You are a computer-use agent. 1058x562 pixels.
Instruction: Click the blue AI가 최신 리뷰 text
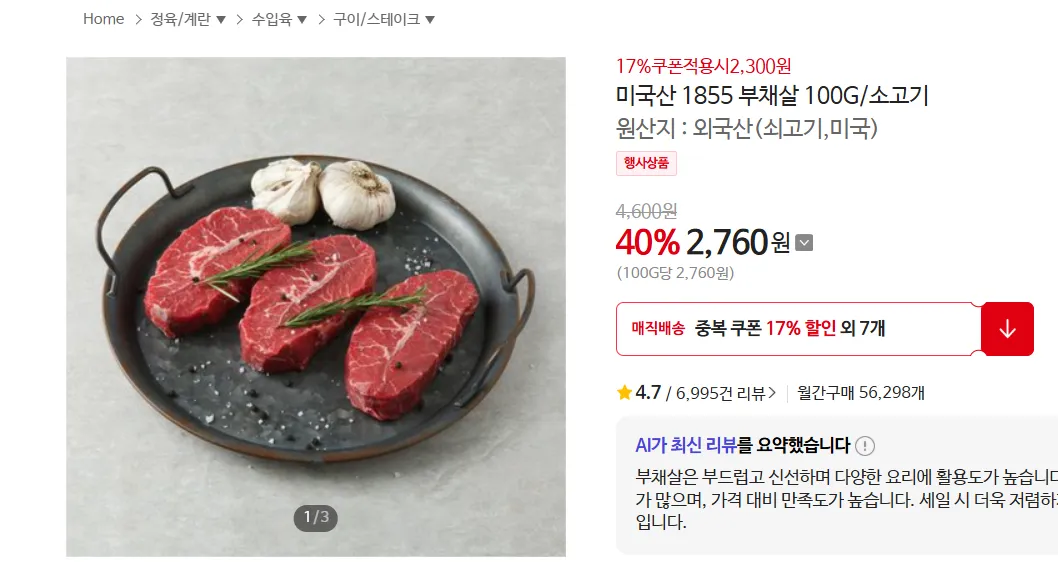coord(686,446)
